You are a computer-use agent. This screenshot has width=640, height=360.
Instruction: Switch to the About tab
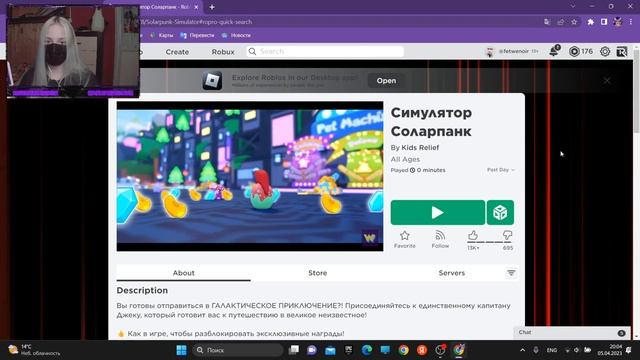coord(183,273)
